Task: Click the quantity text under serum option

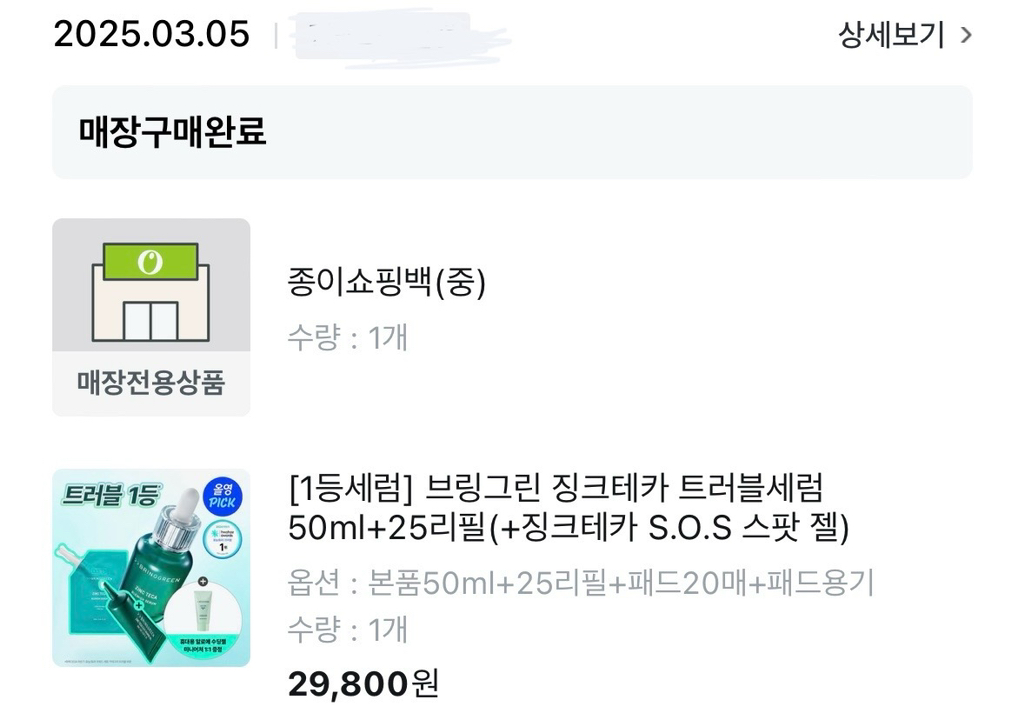Action: 347,629
